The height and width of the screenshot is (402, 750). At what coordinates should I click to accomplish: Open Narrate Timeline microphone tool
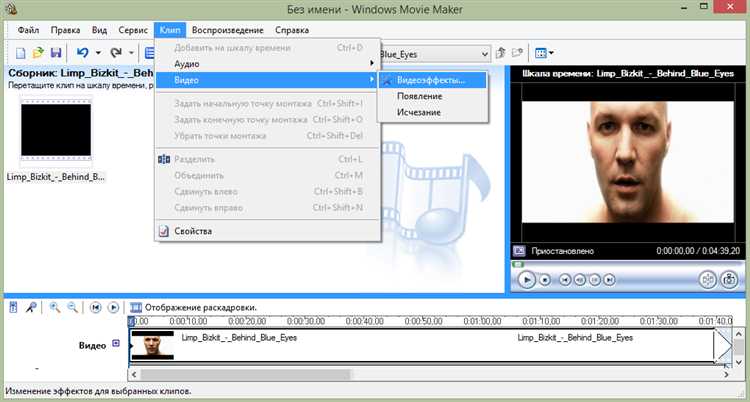[x=31, y=307]
